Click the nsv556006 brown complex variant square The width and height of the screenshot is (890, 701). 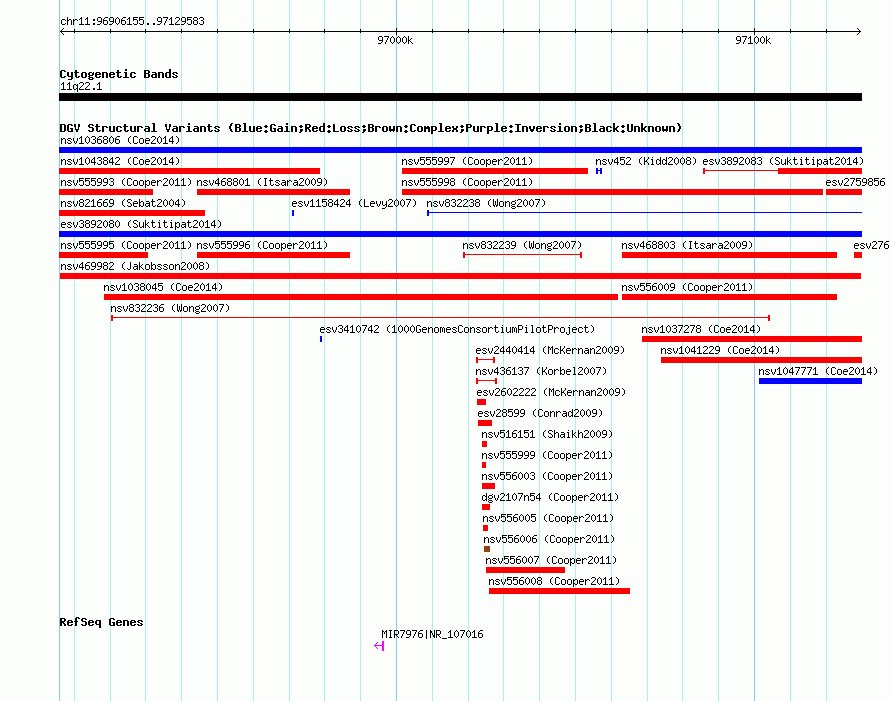[x=487, y=549]
